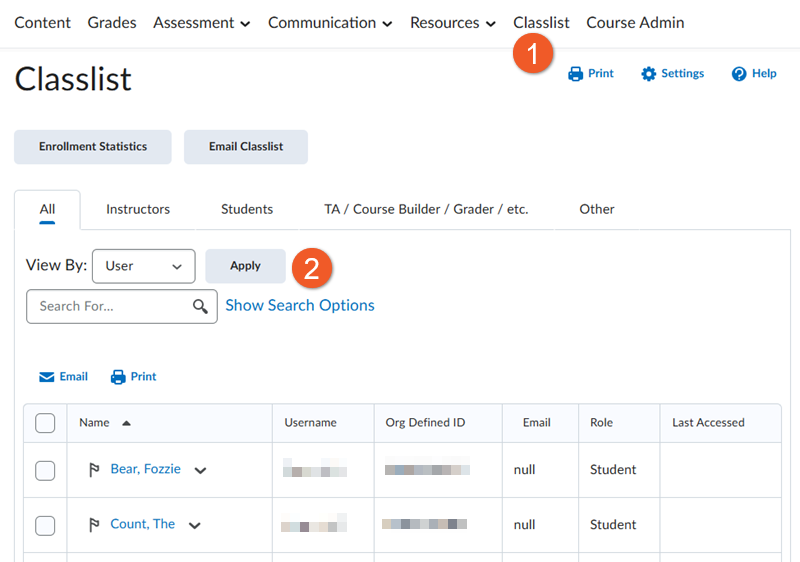Click the flag icon beside Count, The
This screenshot has width=800, height=562.
[x=94, y=525]
